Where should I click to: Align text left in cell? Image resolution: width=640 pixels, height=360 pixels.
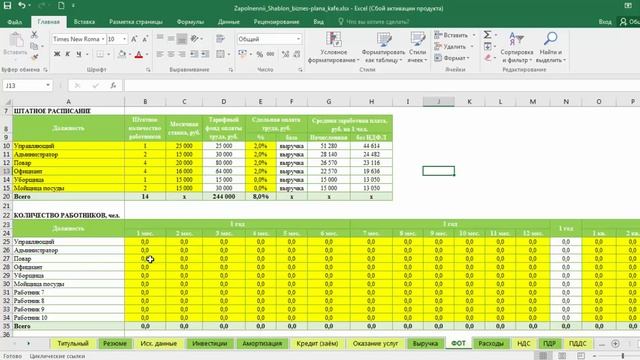tap(160, 54)
